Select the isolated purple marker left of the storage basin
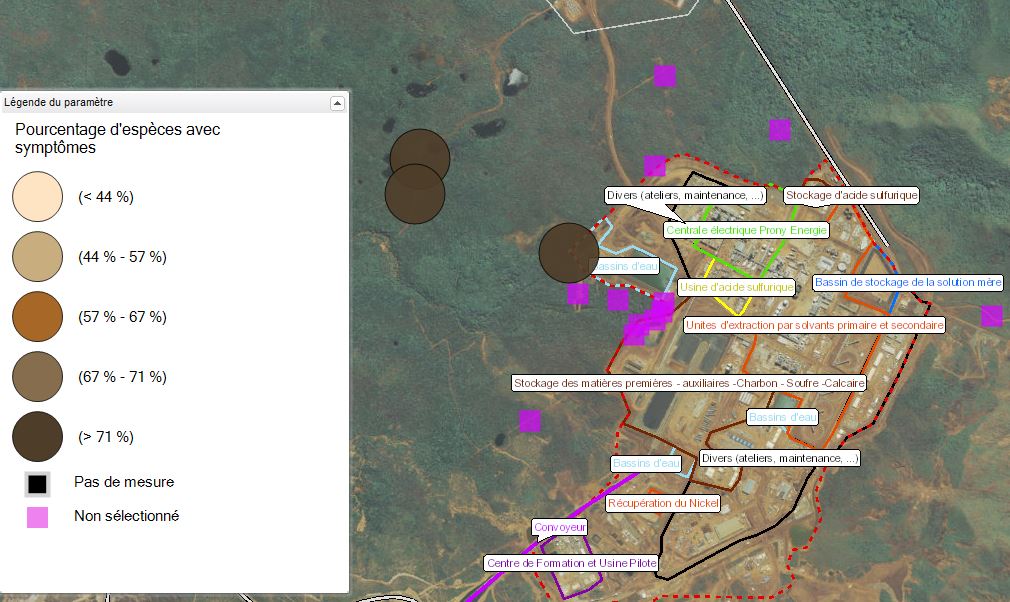 coord(529,421)
